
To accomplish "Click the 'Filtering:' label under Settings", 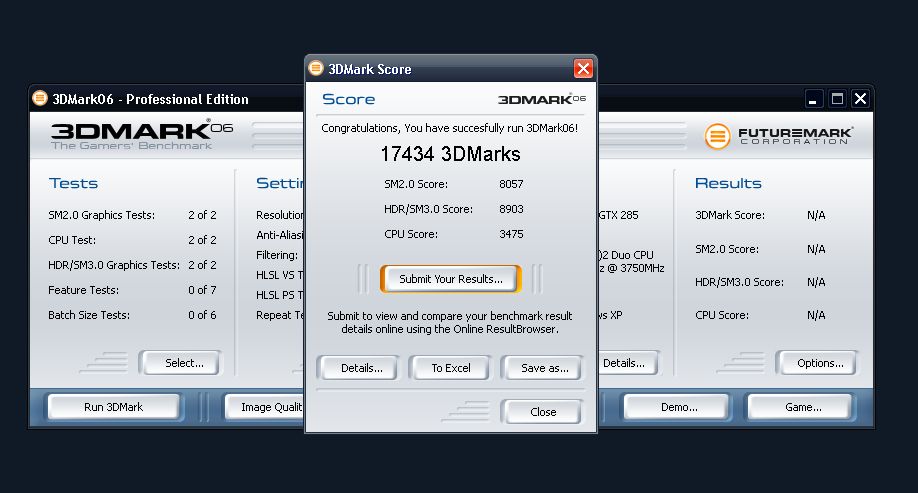I will pos(277,255).
